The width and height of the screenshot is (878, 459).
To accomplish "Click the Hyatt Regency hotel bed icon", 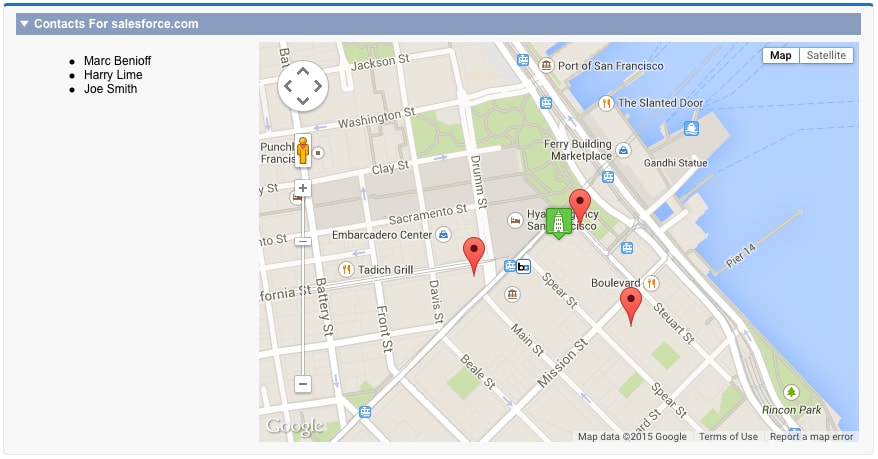I will pyautogui.click(x=515, y=220).
